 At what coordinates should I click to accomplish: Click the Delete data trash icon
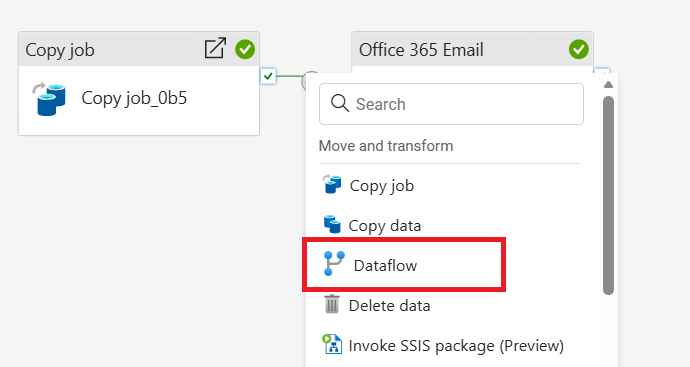(332, 304)
